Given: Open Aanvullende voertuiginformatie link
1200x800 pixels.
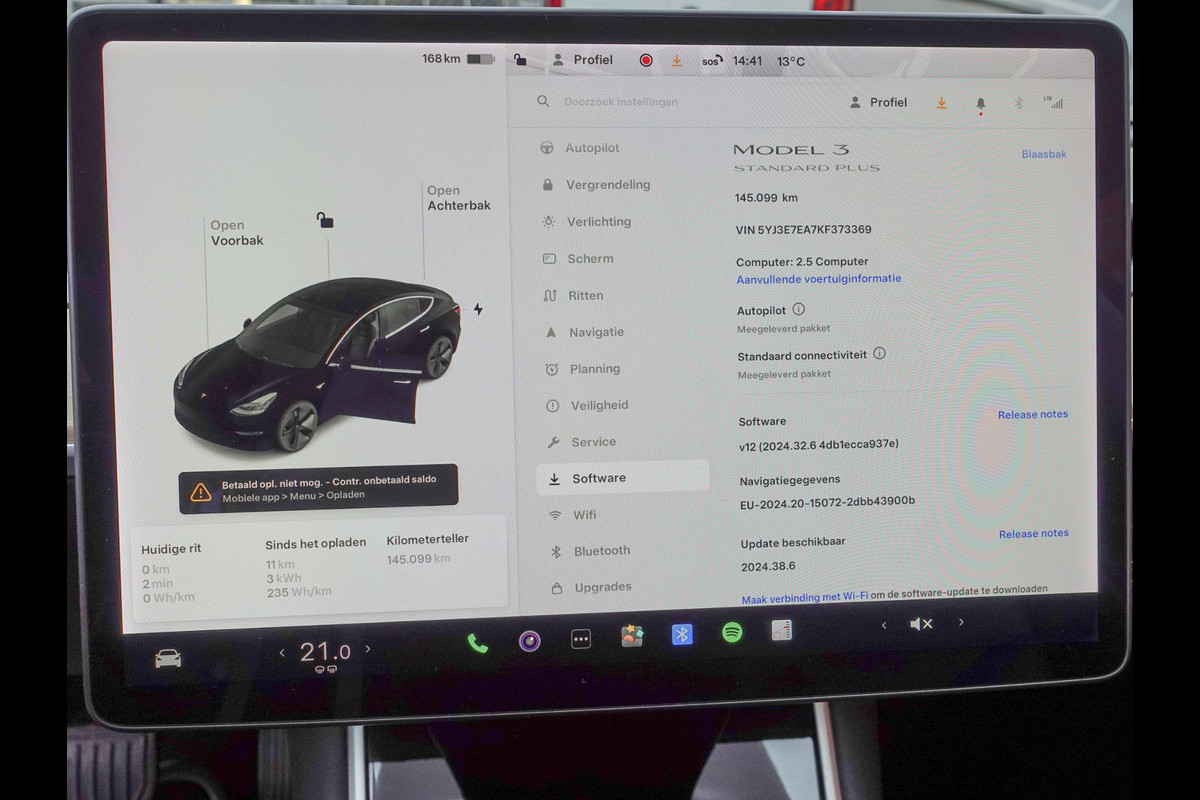Looking at the screenshot, I should pos(818,279).
